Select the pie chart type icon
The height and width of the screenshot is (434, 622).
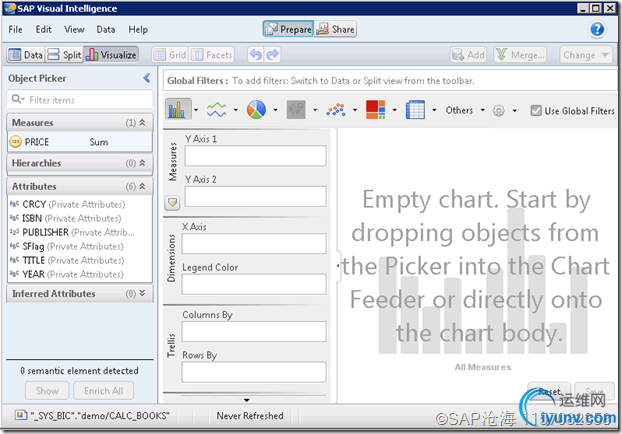tap(256, 110)
